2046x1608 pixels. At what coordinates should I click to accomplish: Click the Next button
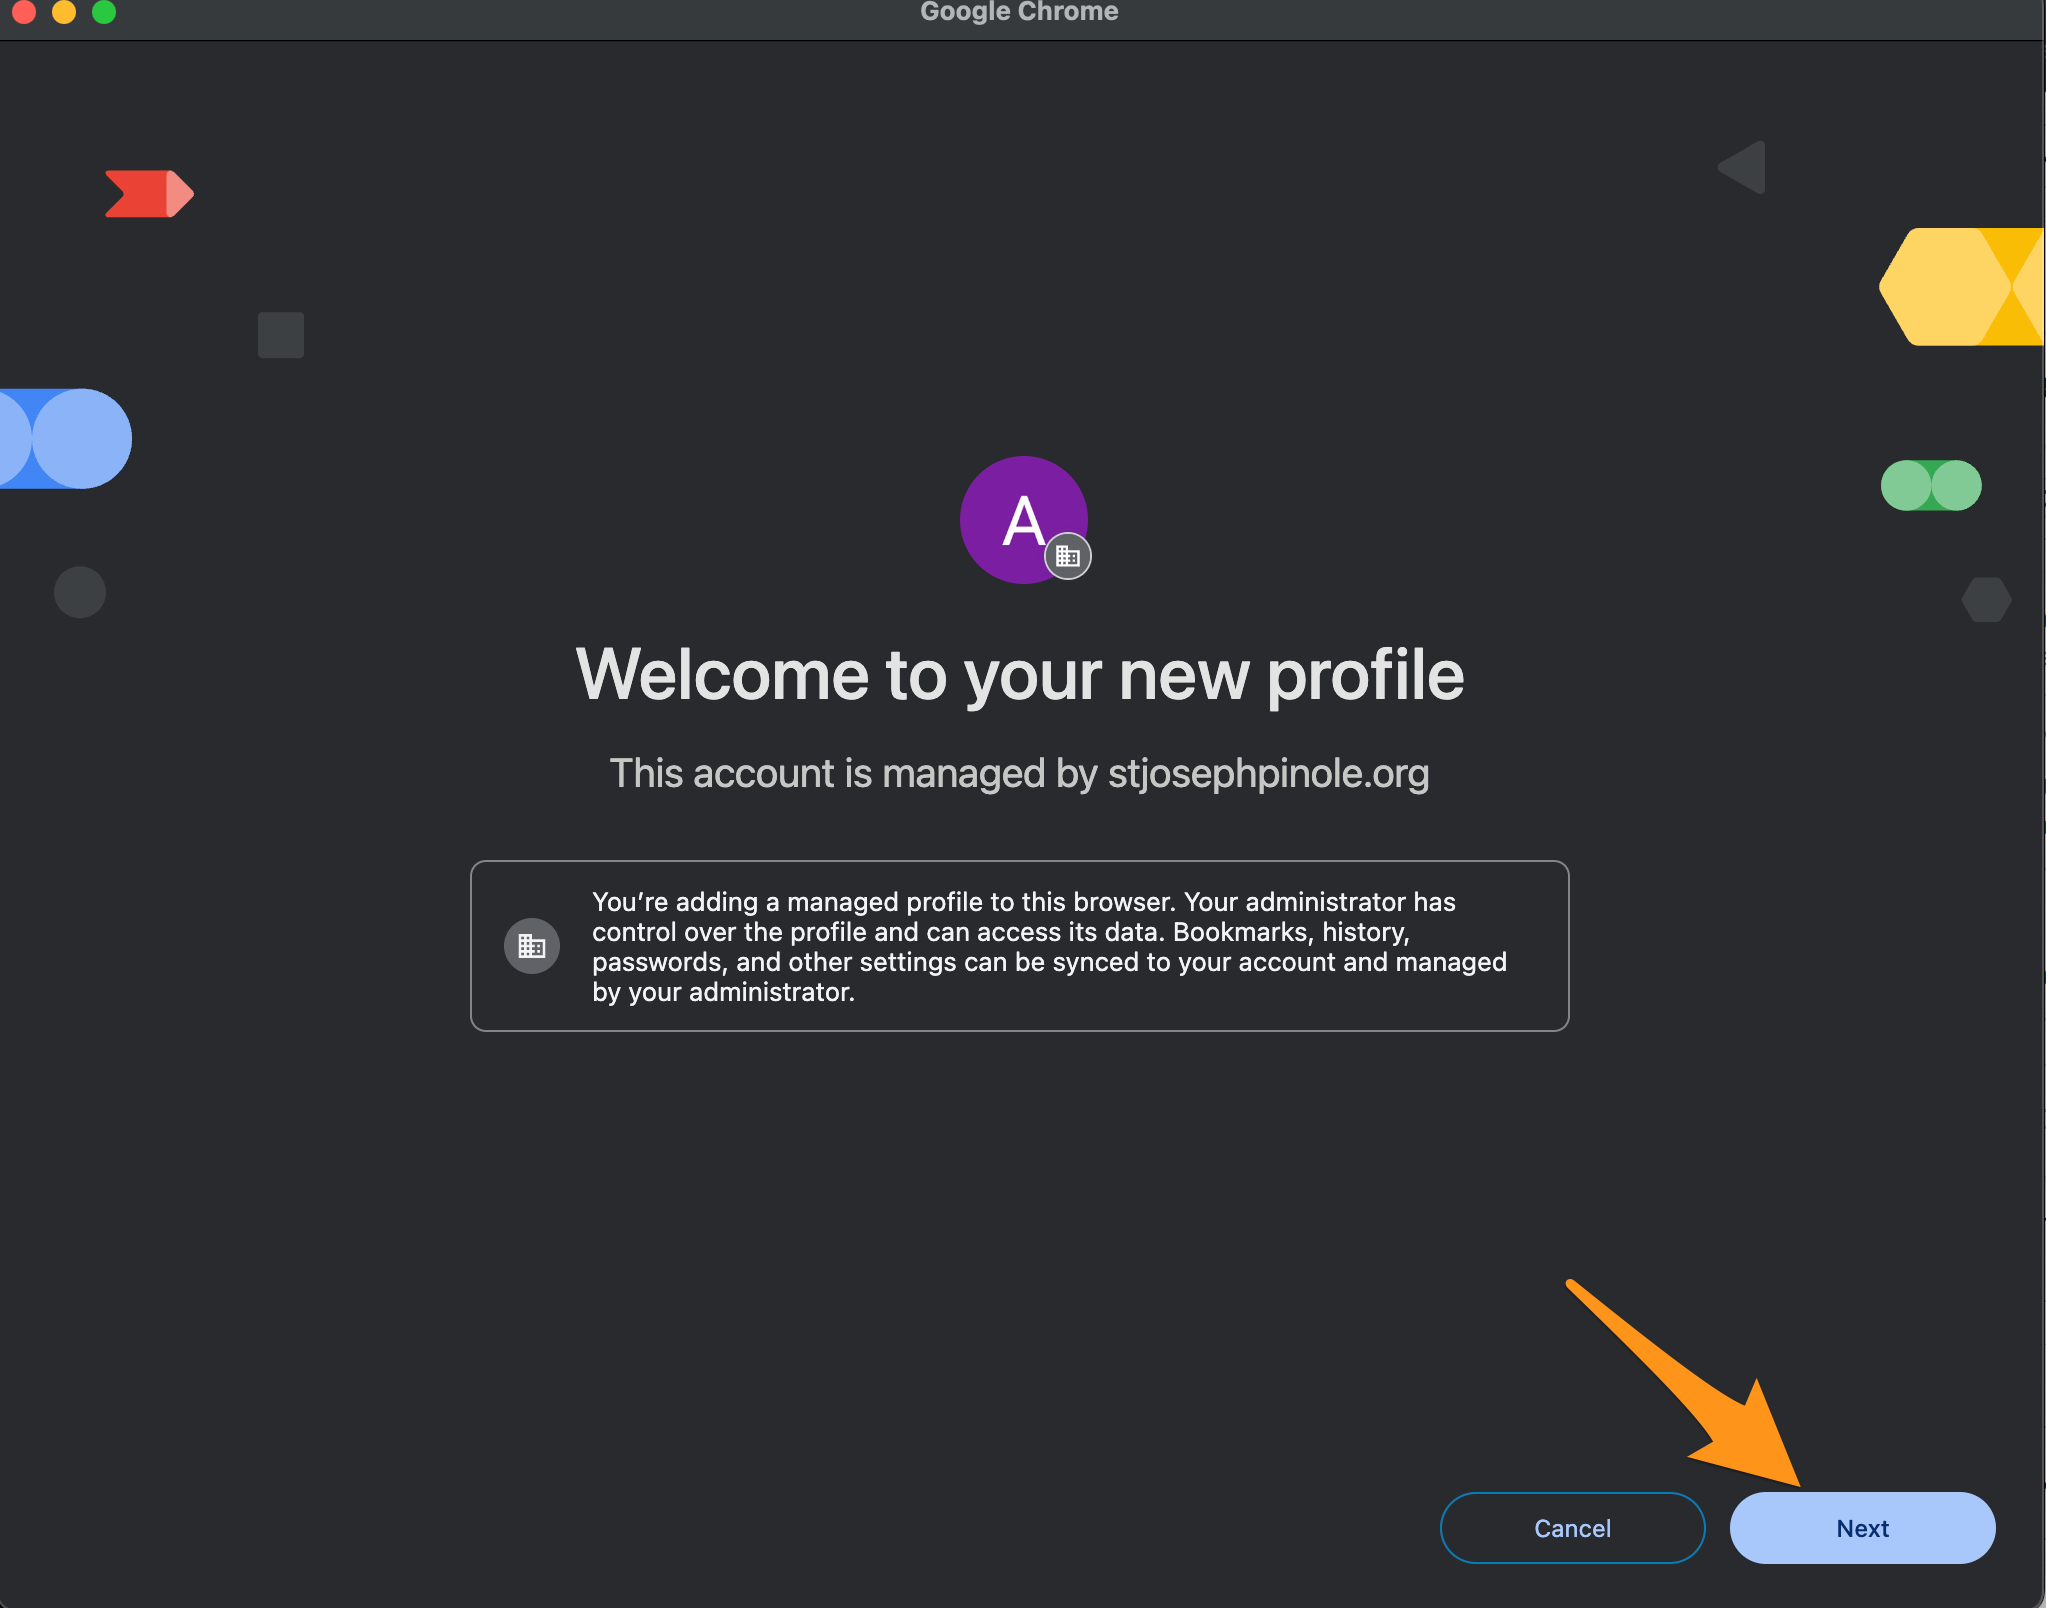[x=1862, y=1528]
